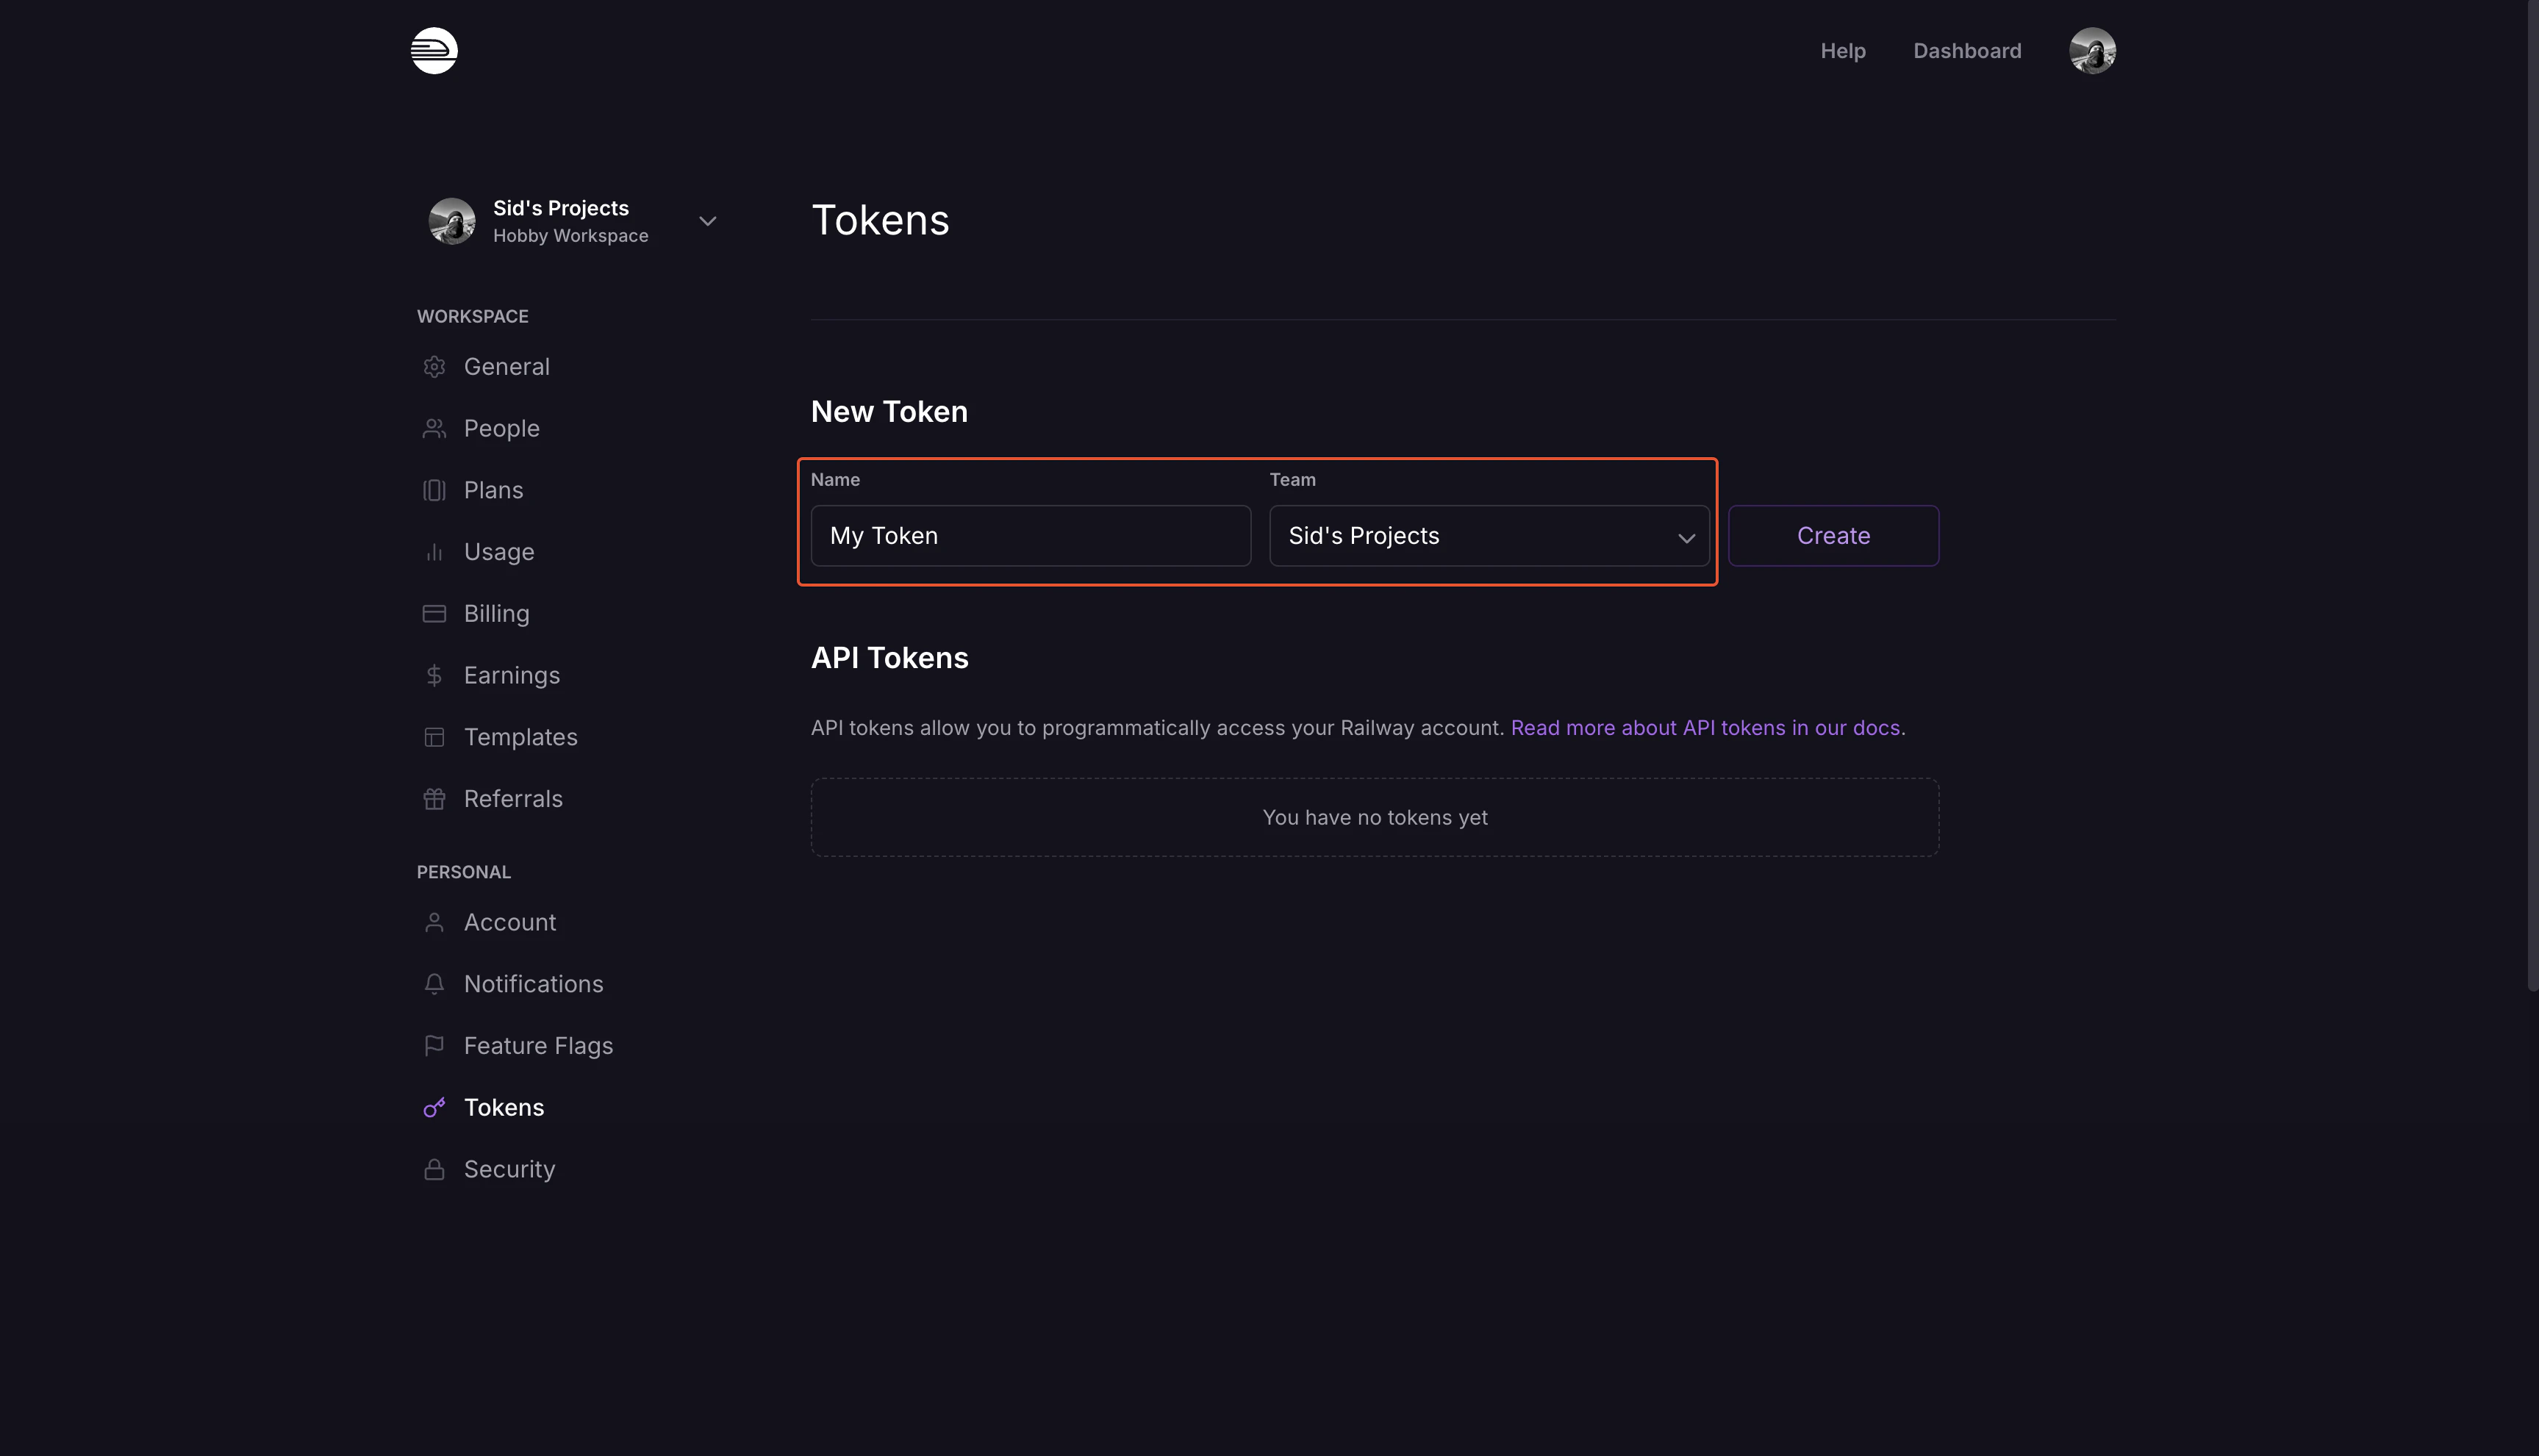
Task: Click the 'PERSONAL' section label
Action: [464, 873]
